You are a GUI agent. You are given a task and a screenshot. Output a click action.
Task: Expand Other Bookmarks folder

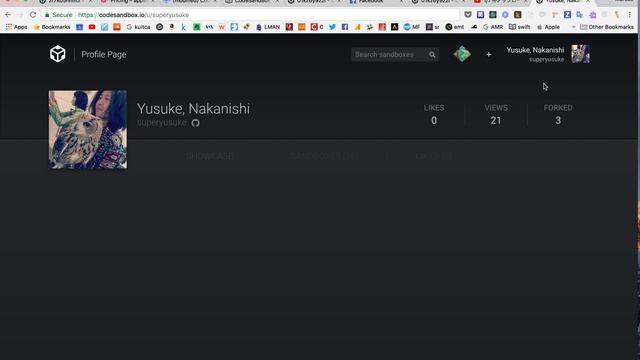tap(607, 27)
